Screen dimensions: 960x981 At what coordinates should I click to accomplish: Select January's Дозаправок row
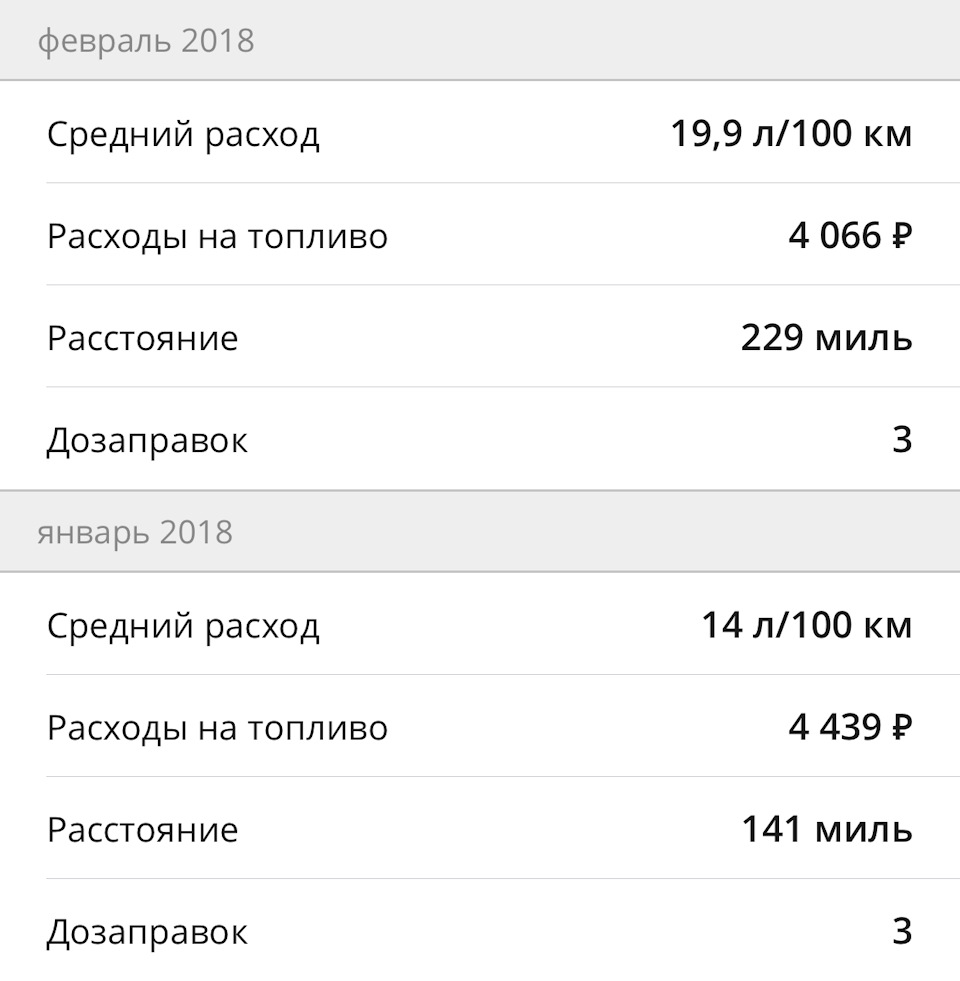480,930
